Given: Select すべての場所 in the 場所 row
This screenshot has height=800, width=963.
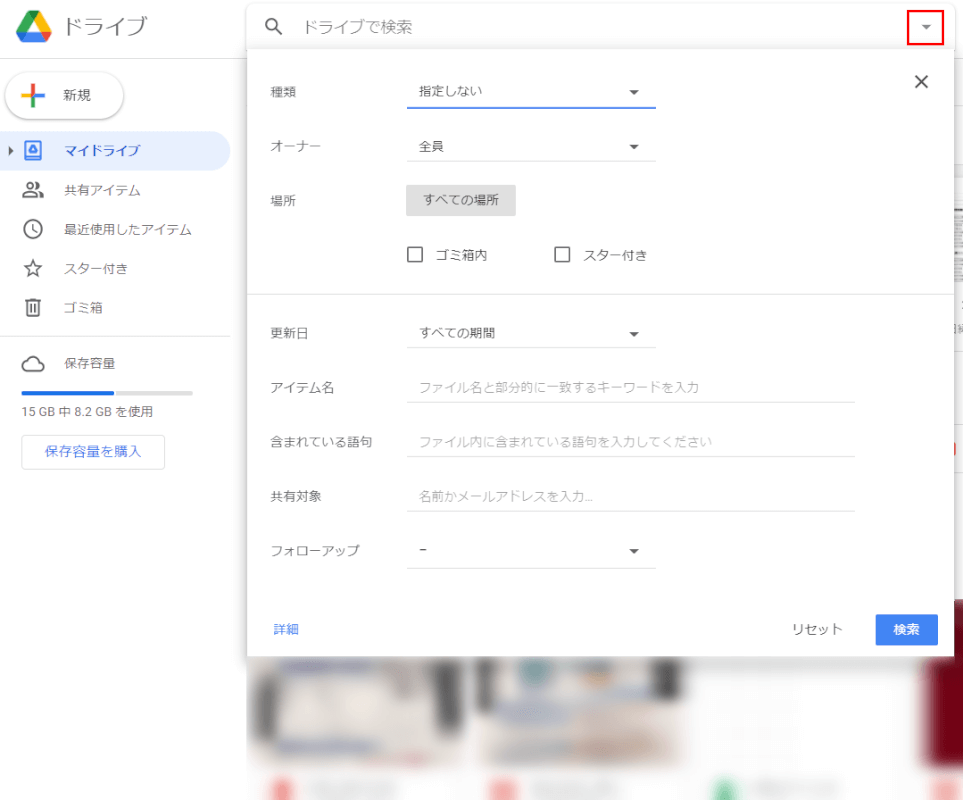Looking at the screenshot, I should coord(460,200).
